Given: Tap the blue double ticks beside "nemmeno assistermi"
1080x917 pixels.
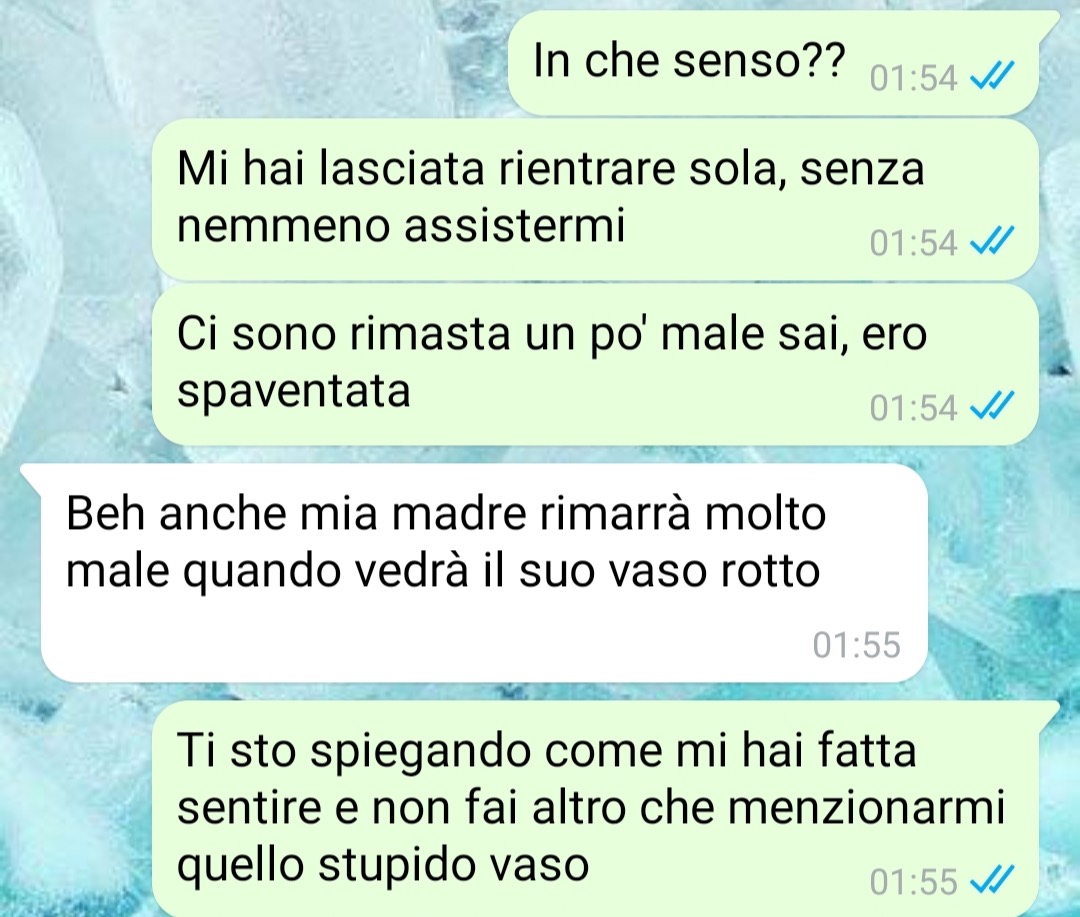Looking at the screenshot, I should click(x=992, y=241).
